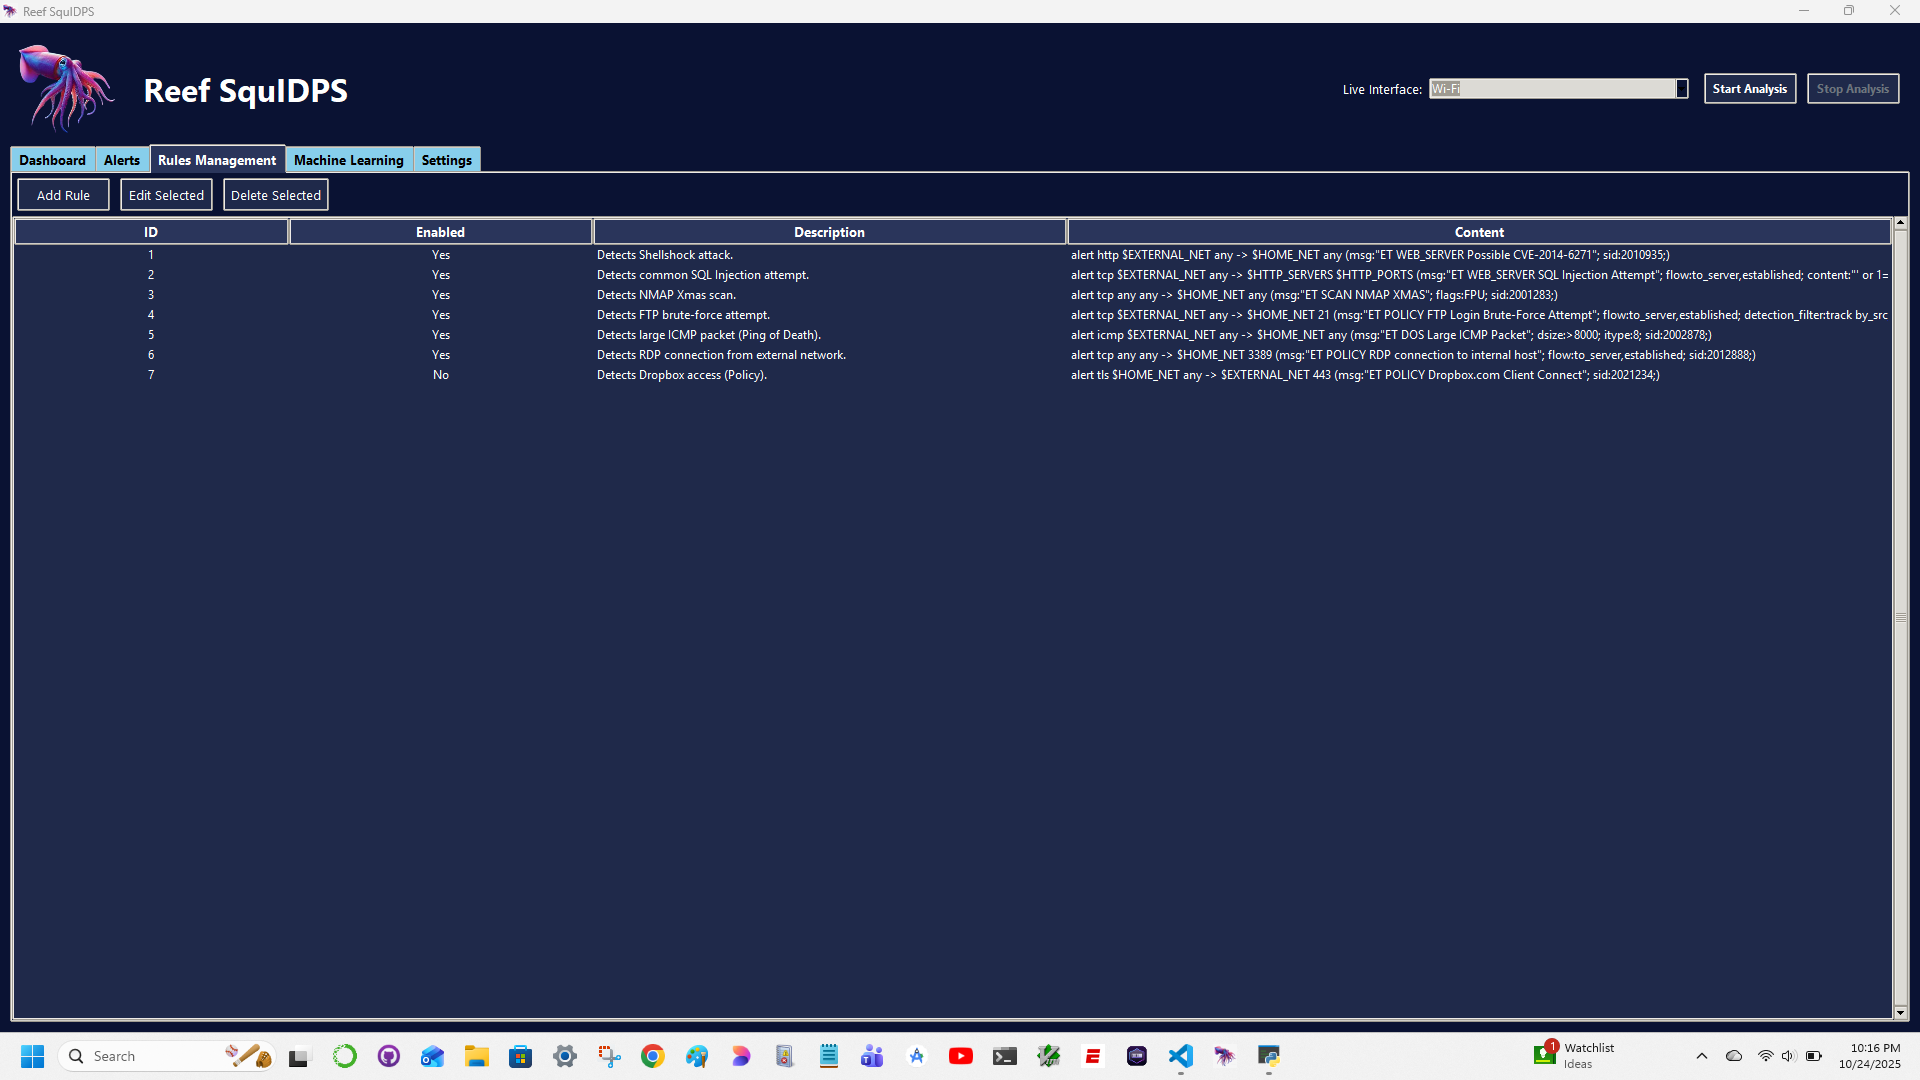Open the Live Interface dropdown
The image size is (1920, 1080).
1680,88
